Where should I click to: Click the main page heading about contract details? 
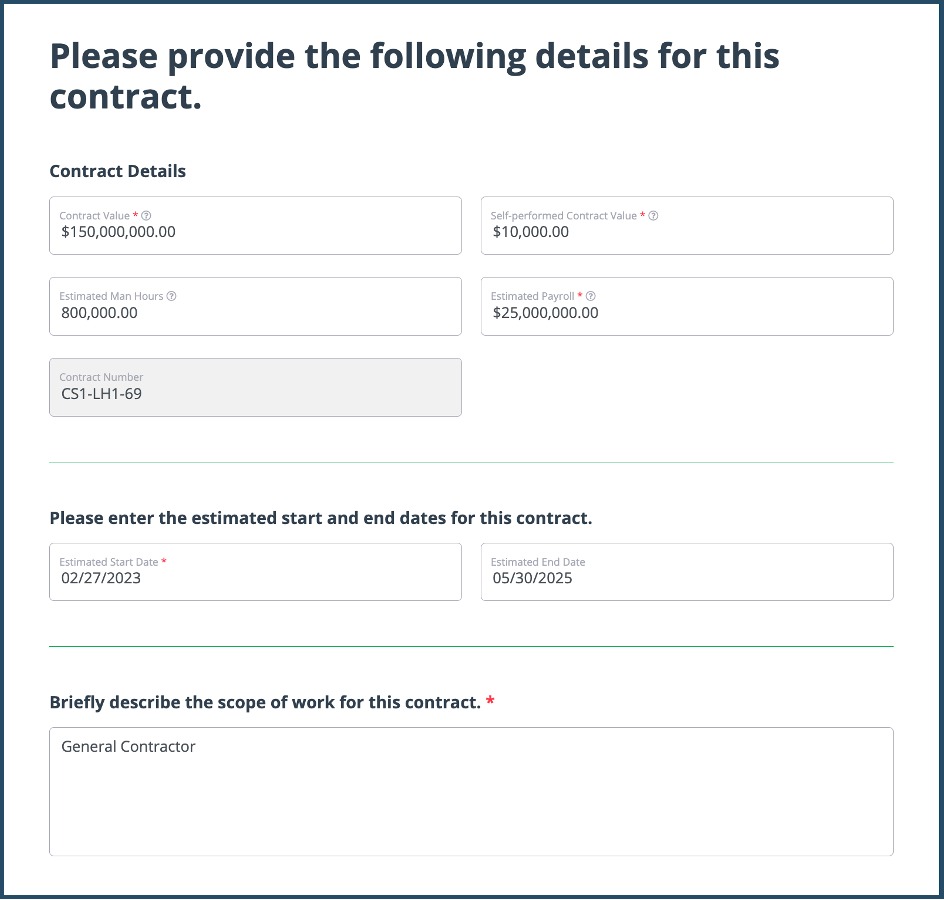point(414,76)
